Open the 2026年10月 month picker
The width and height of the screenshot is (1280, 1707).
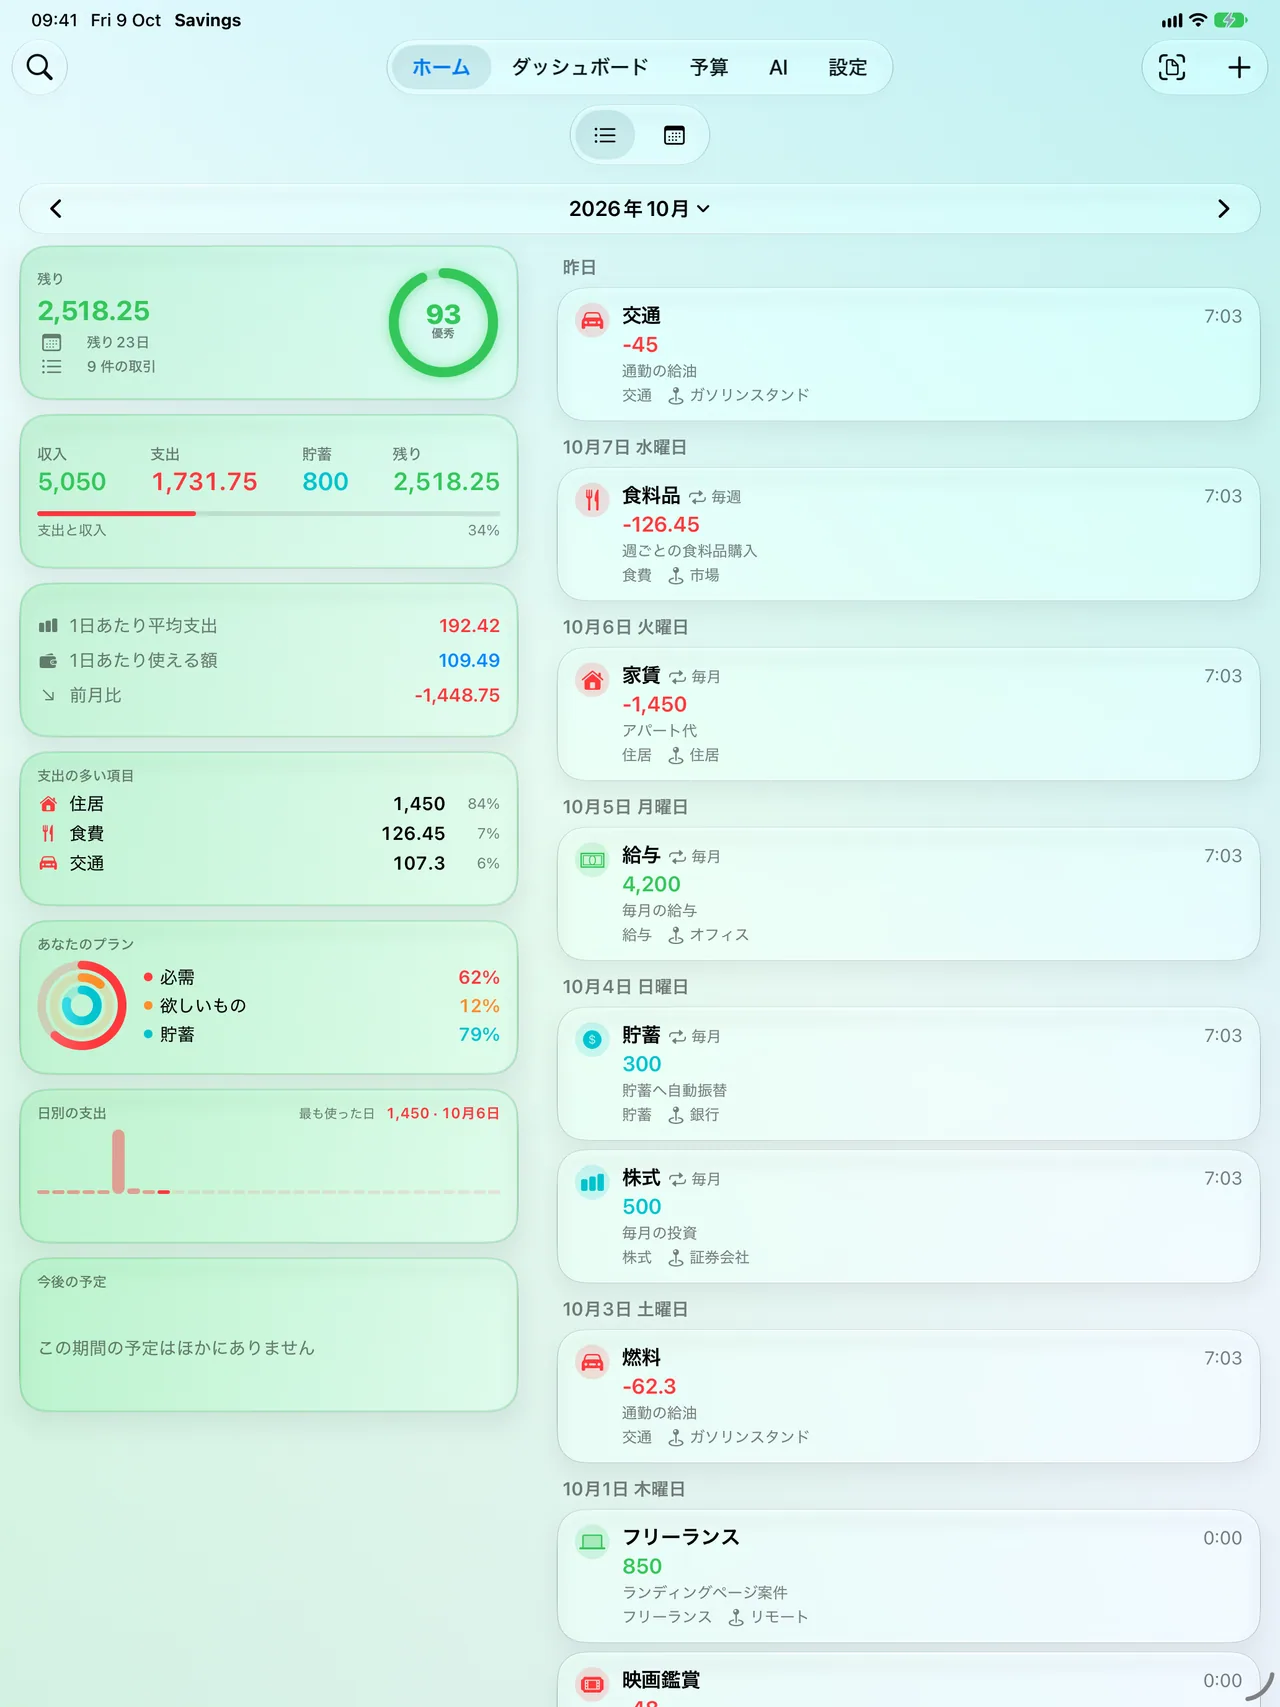(x=639, y=208)
